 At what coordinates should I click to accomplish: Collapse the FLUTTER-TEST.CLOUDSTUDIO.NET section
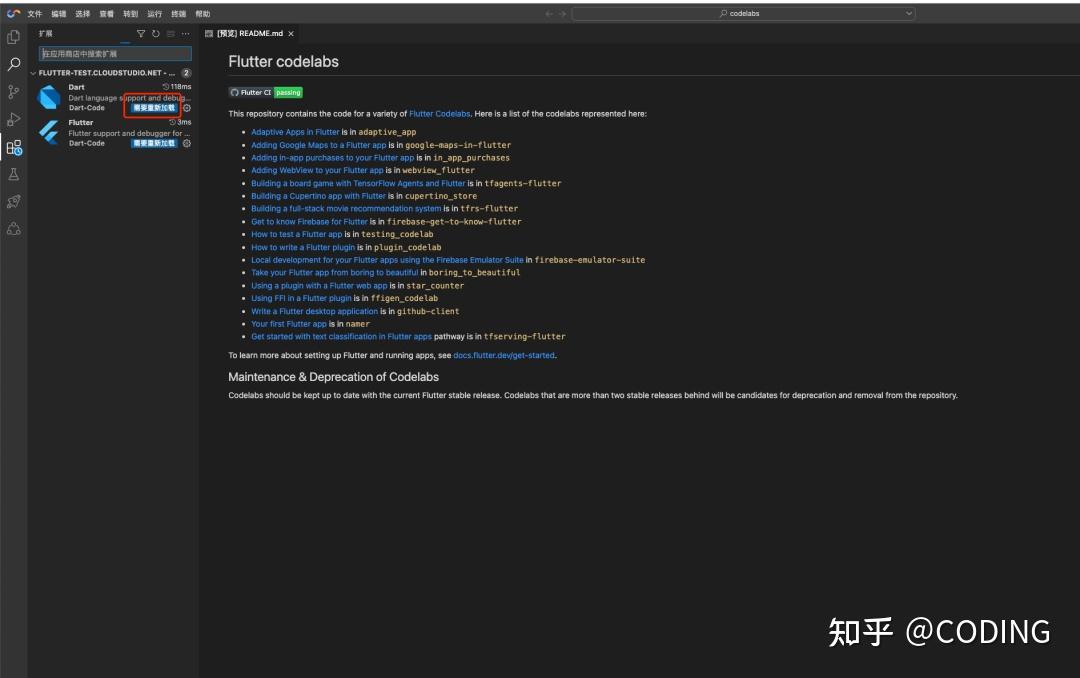pyautogui.click(x=107, y=73)
